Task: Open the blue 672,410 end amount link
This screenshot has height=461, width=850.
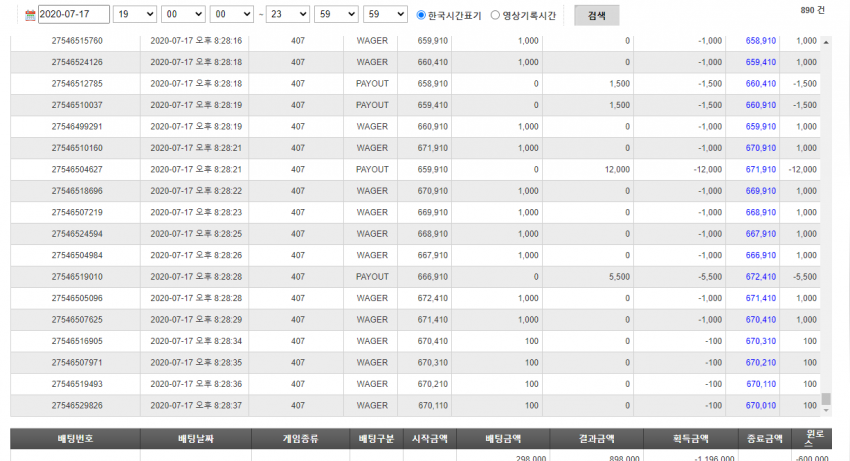Action: tap(761, 277)
